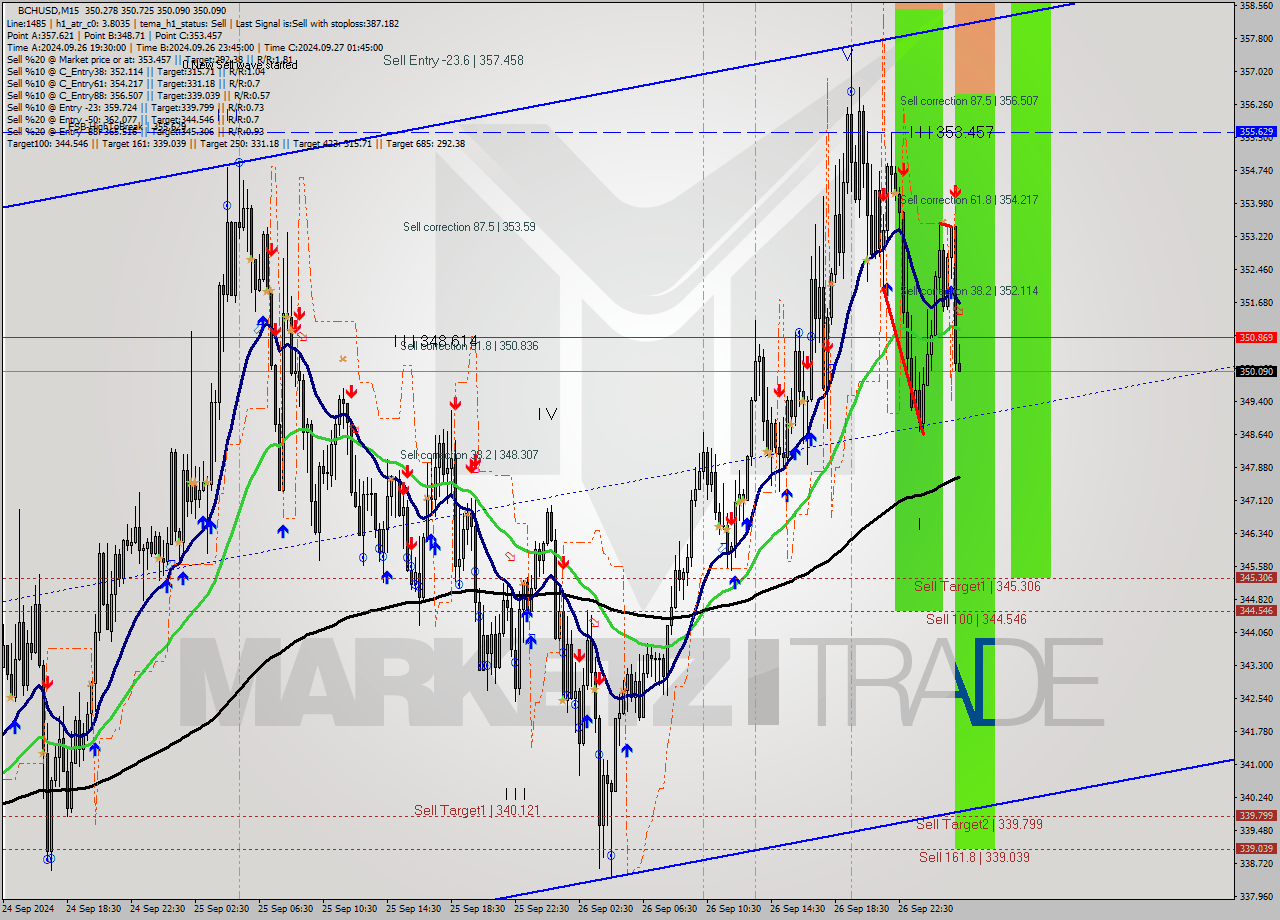
Task: Click the 'Sell correction 61.8 | 354.217' label
Action: click(969, 200)
